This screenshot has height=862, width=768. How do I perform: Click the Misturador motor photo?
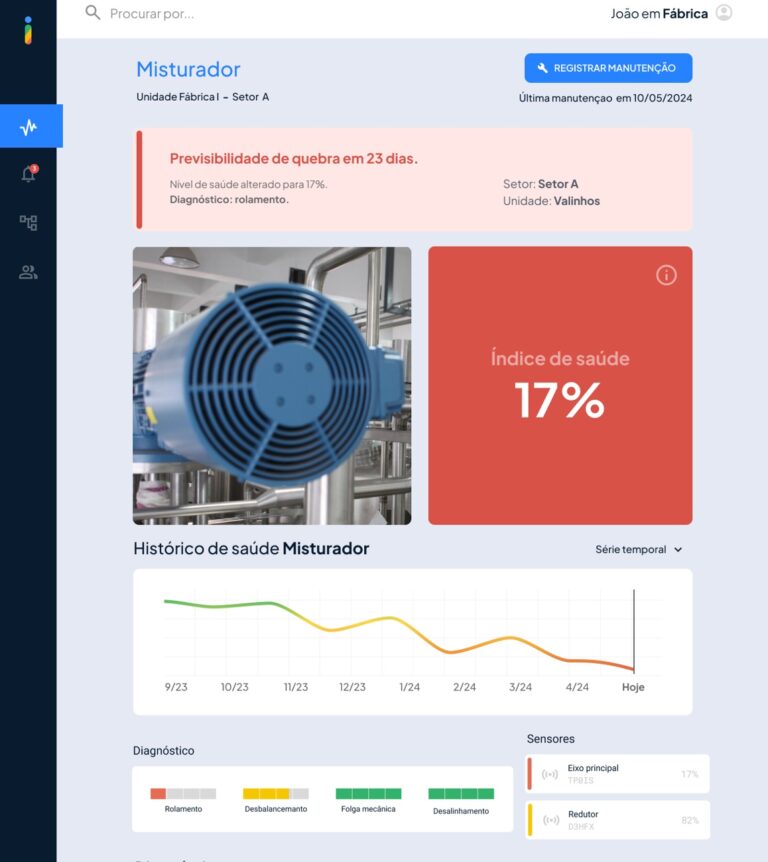(x=272, y=386)
